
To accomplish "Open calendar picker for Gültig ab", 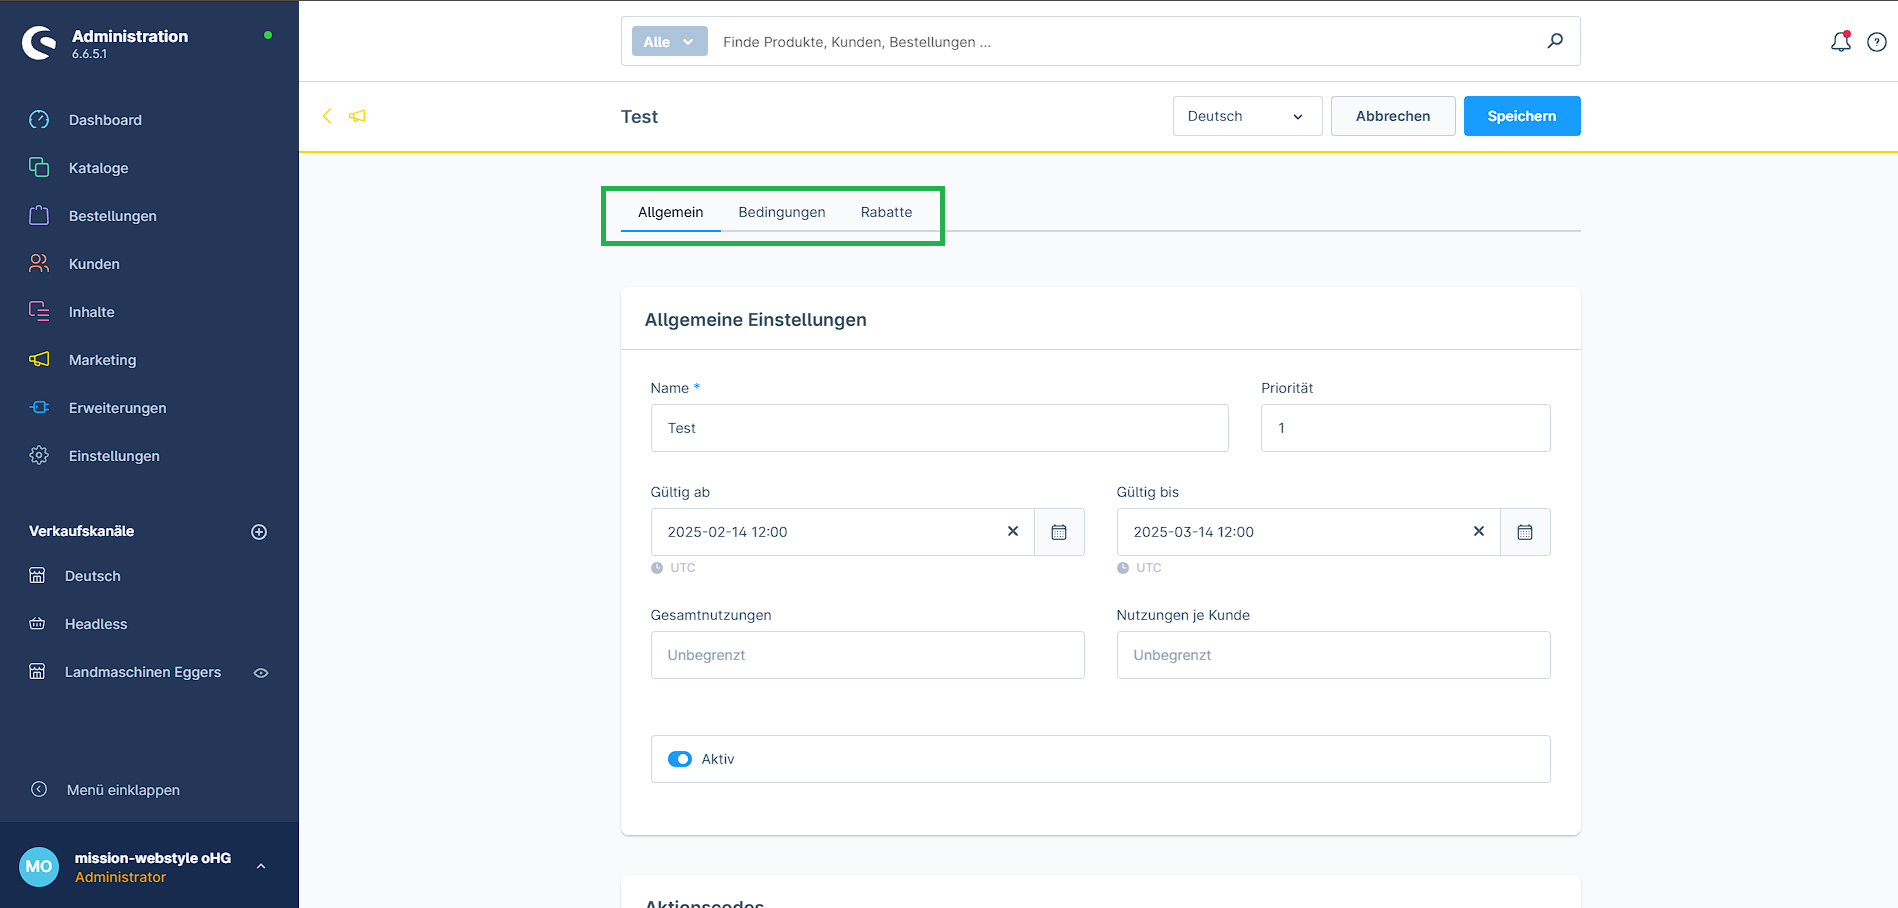I will (1059, 532).
